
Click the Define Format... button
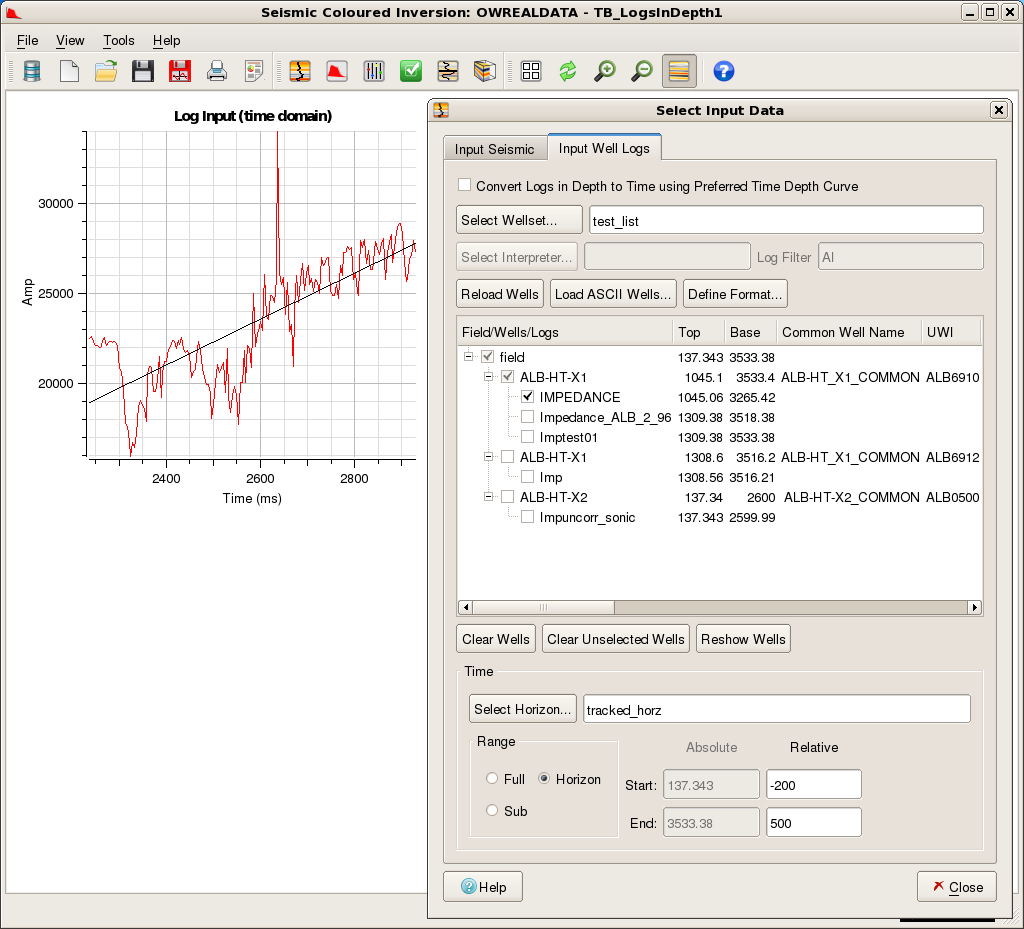(x=735, y=294)
